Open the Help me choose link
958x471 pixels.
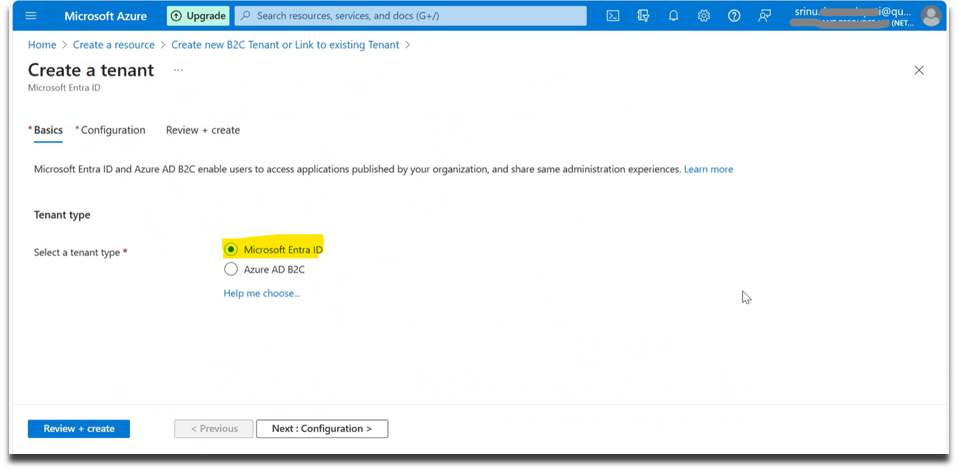261,293
